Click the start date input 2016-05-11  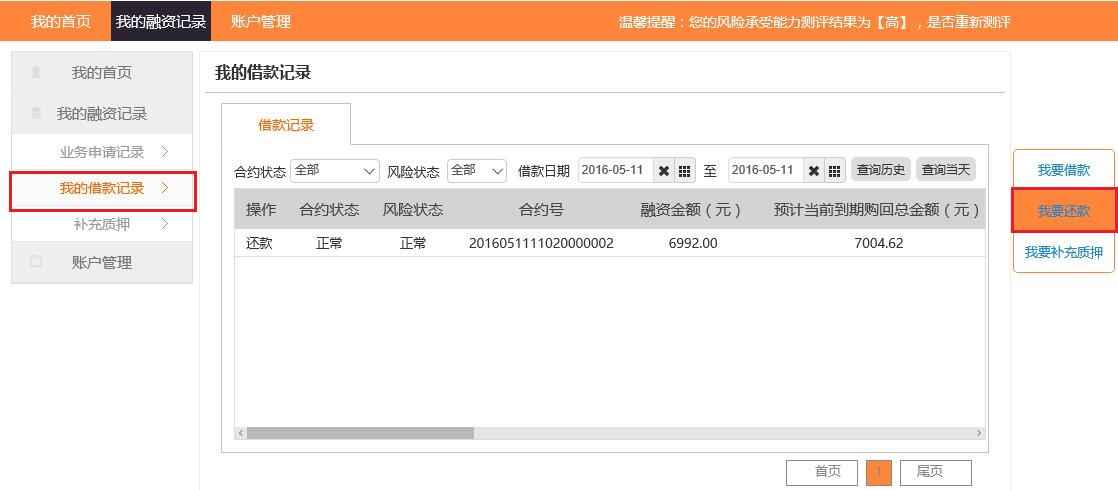click(x=615, y=171)
